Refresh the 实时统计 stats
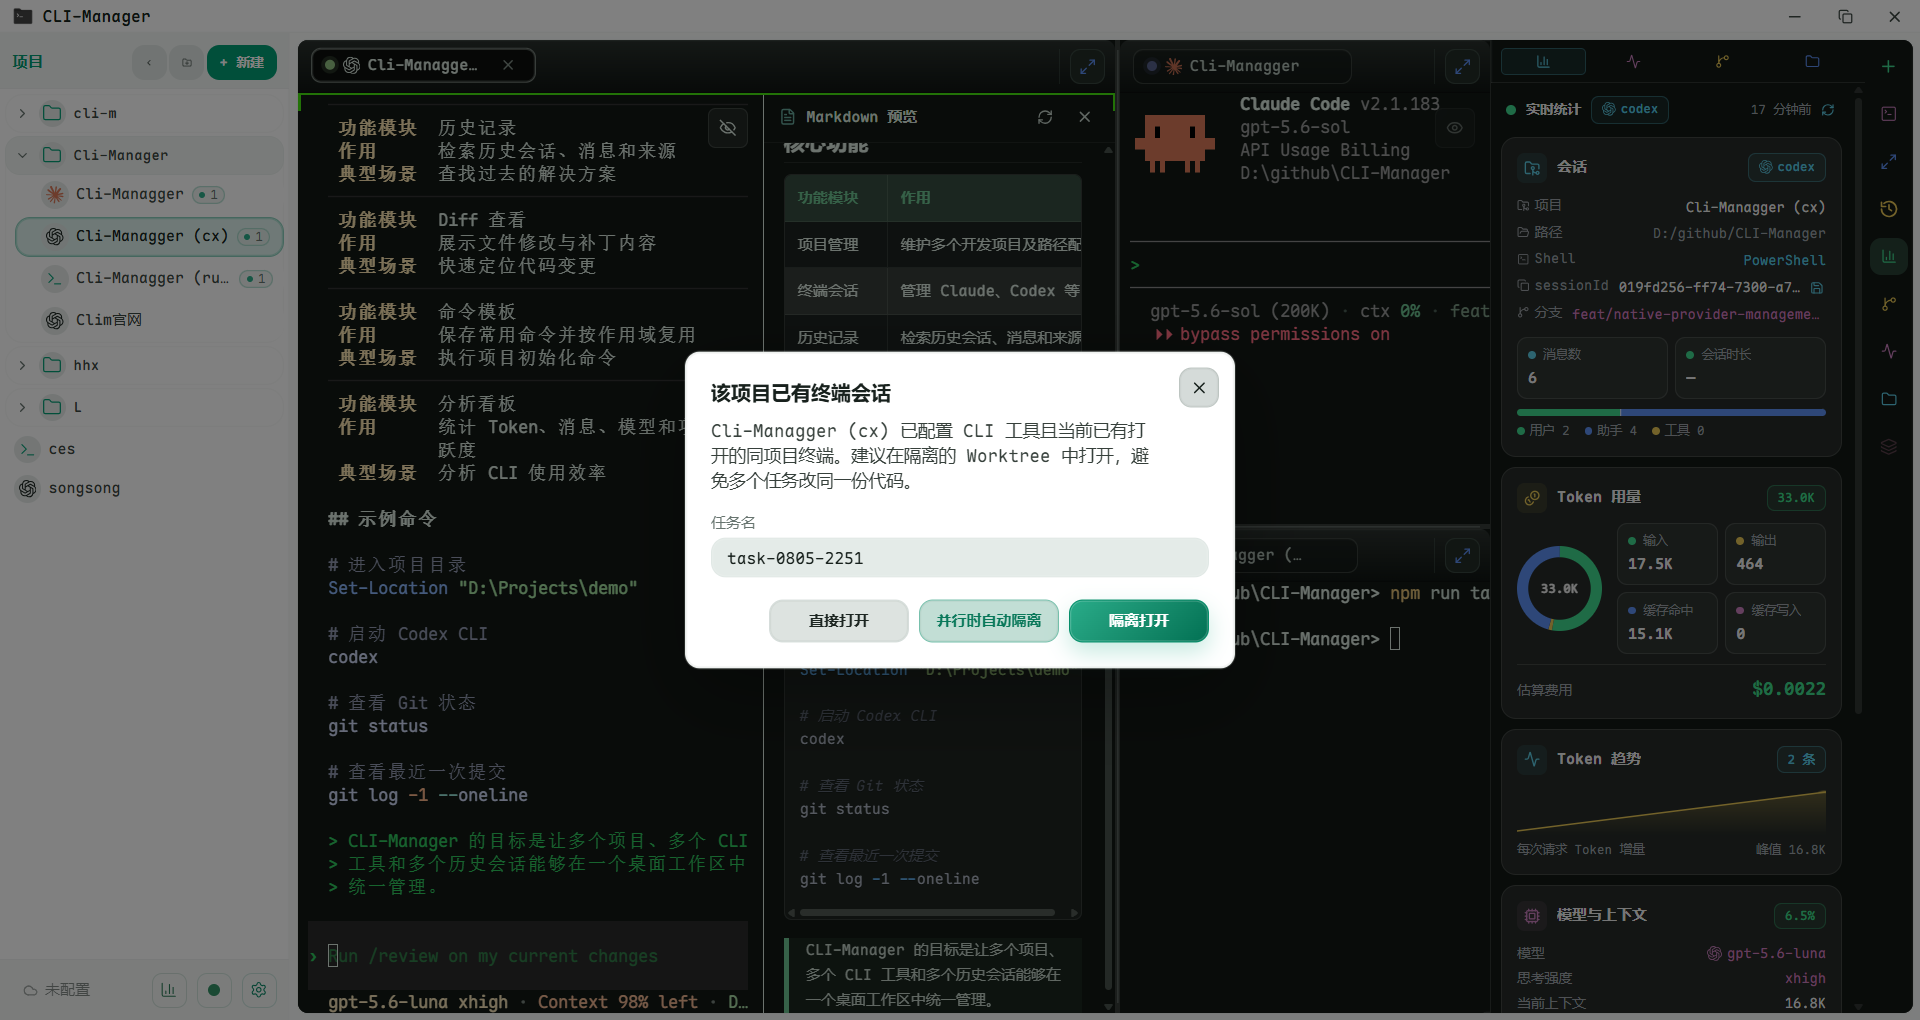1920x1020 pixels. (x=1828, y=110)
